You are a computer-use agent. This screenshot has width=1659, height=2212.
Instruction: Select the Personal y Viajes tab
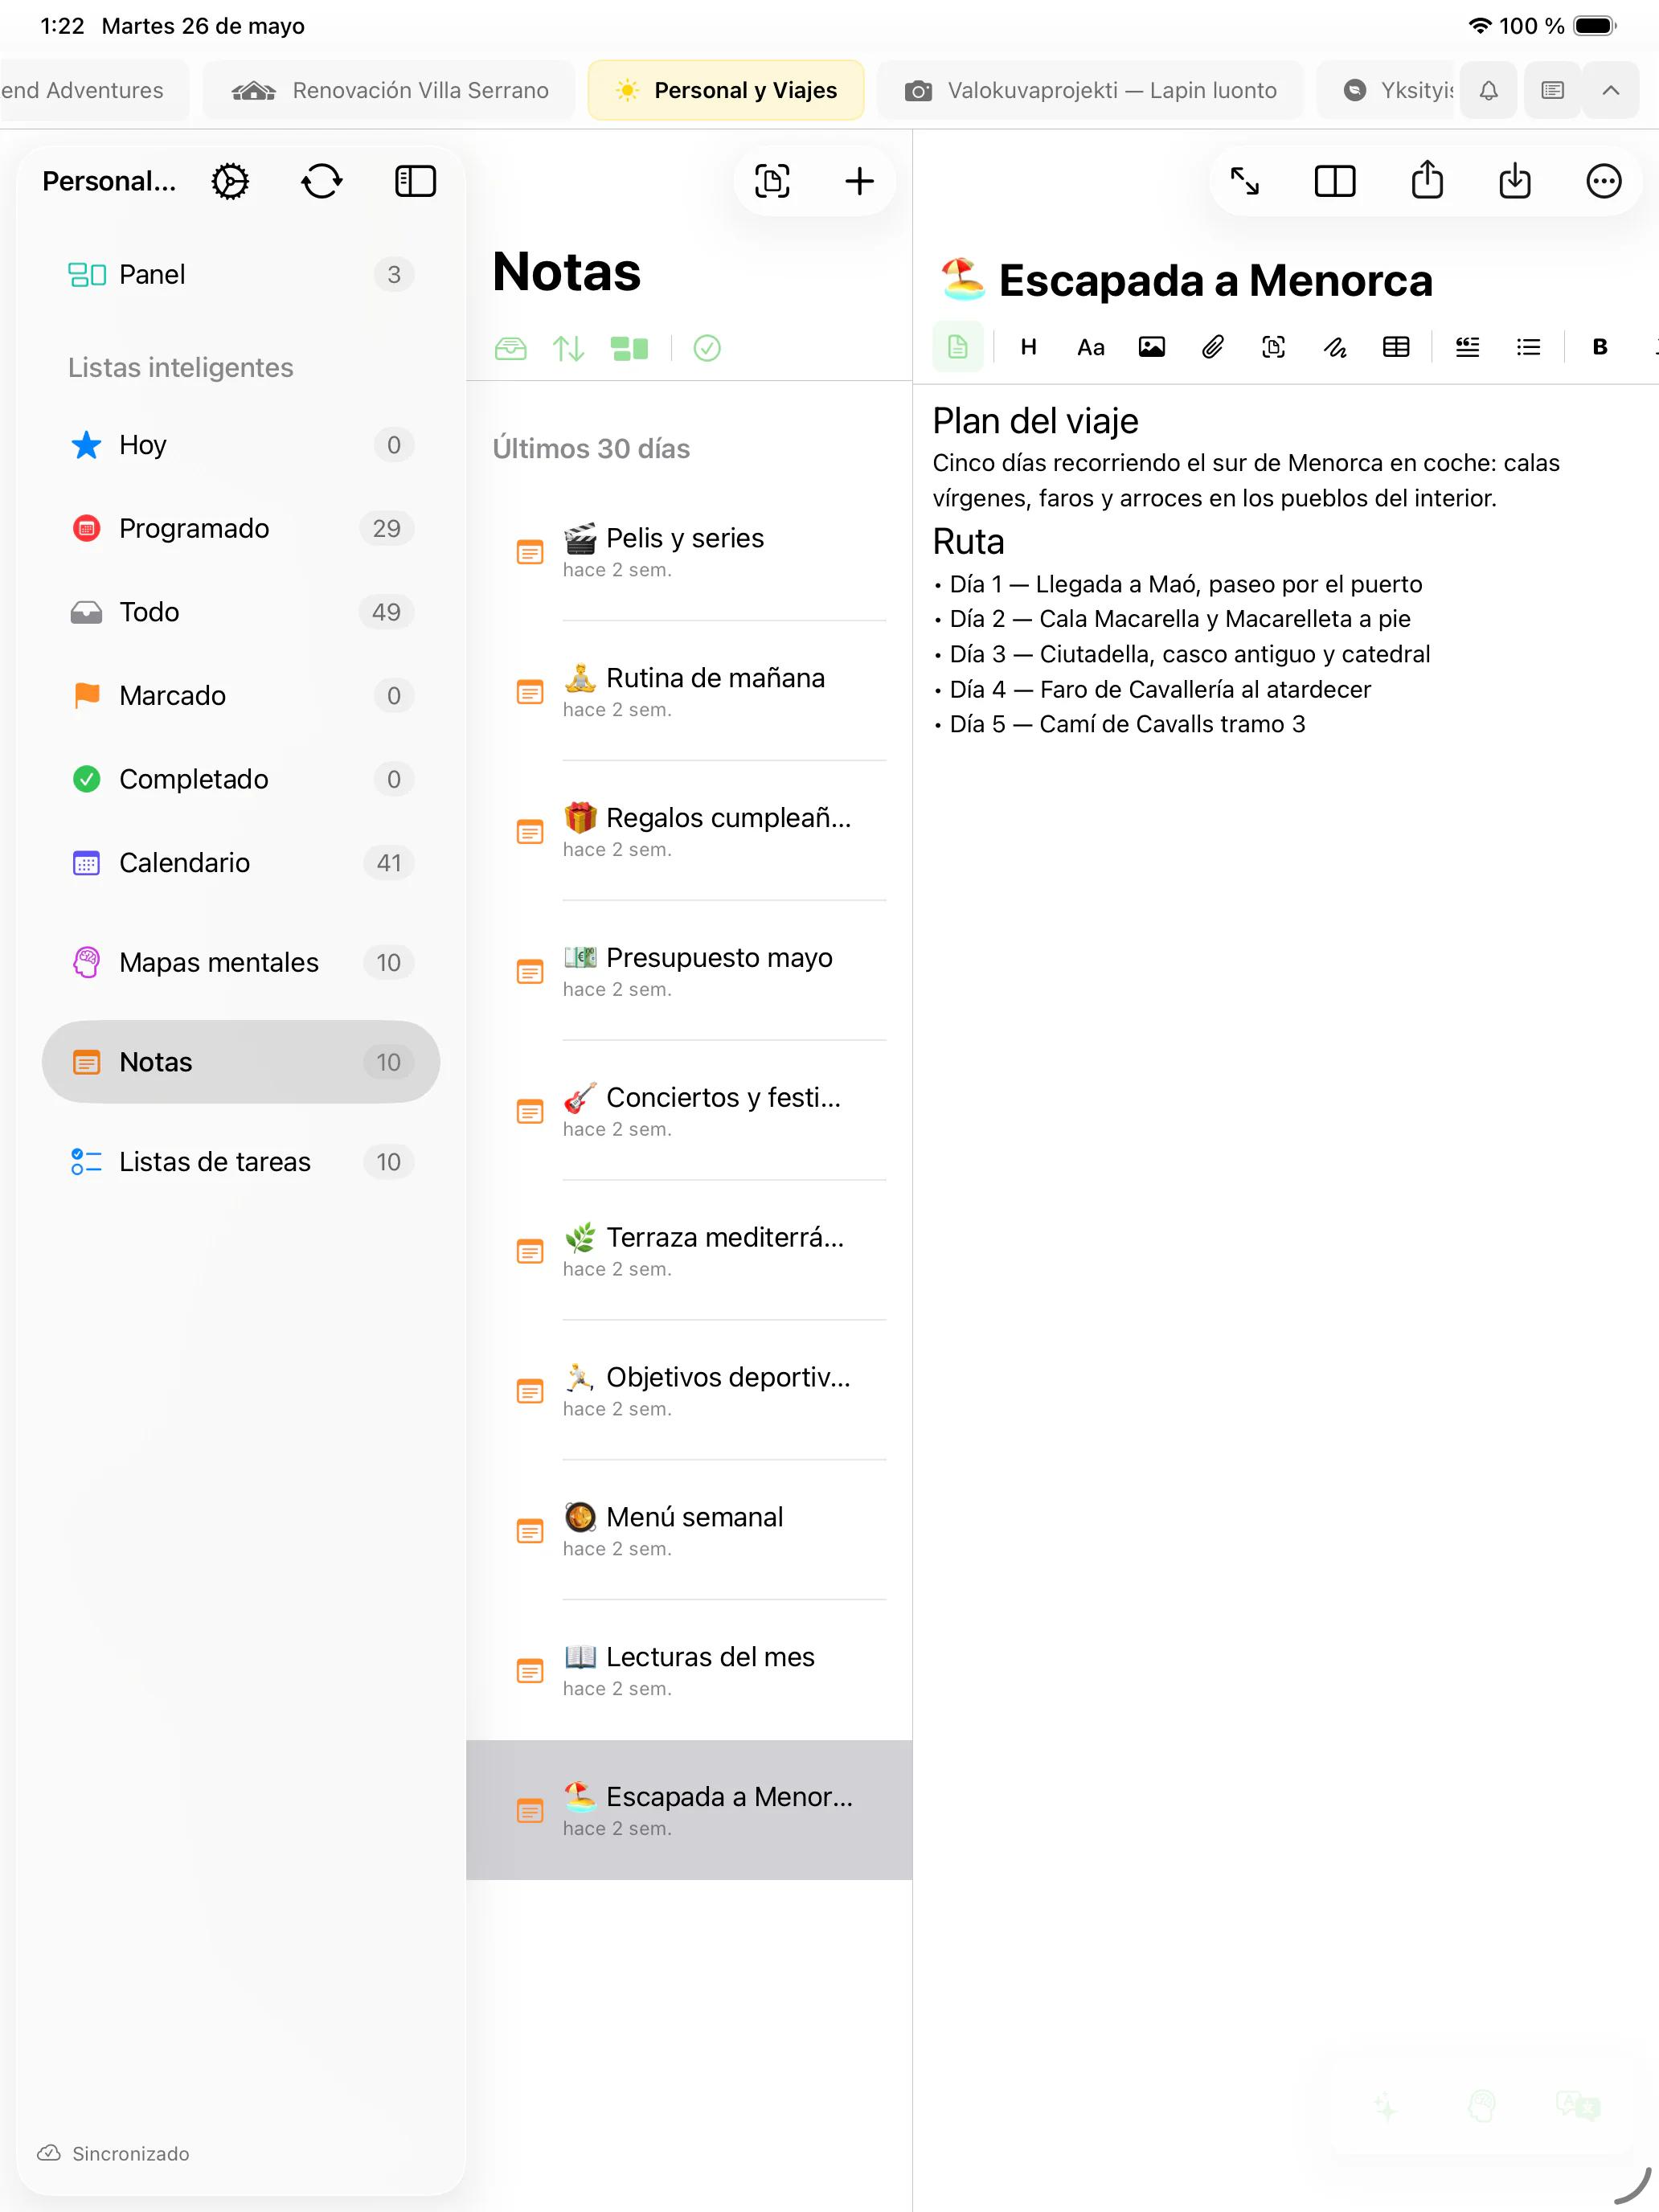tap(726, 90)
